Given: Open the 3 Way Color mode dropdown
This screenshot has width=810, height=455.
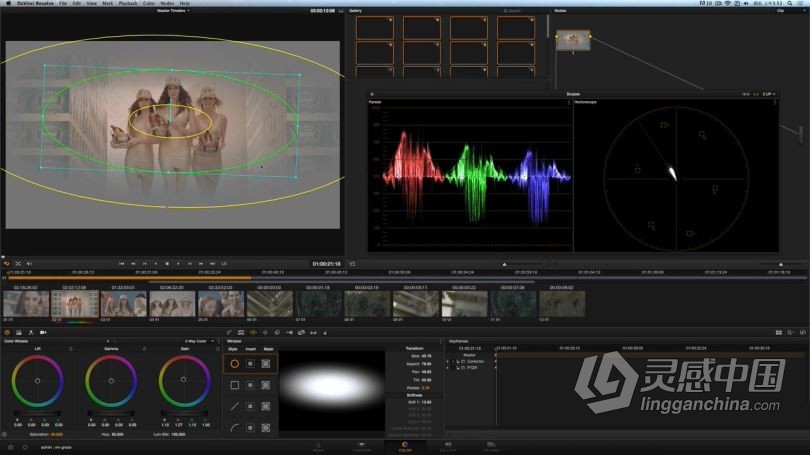Looking at the screenshot, I should coord(199,341).
